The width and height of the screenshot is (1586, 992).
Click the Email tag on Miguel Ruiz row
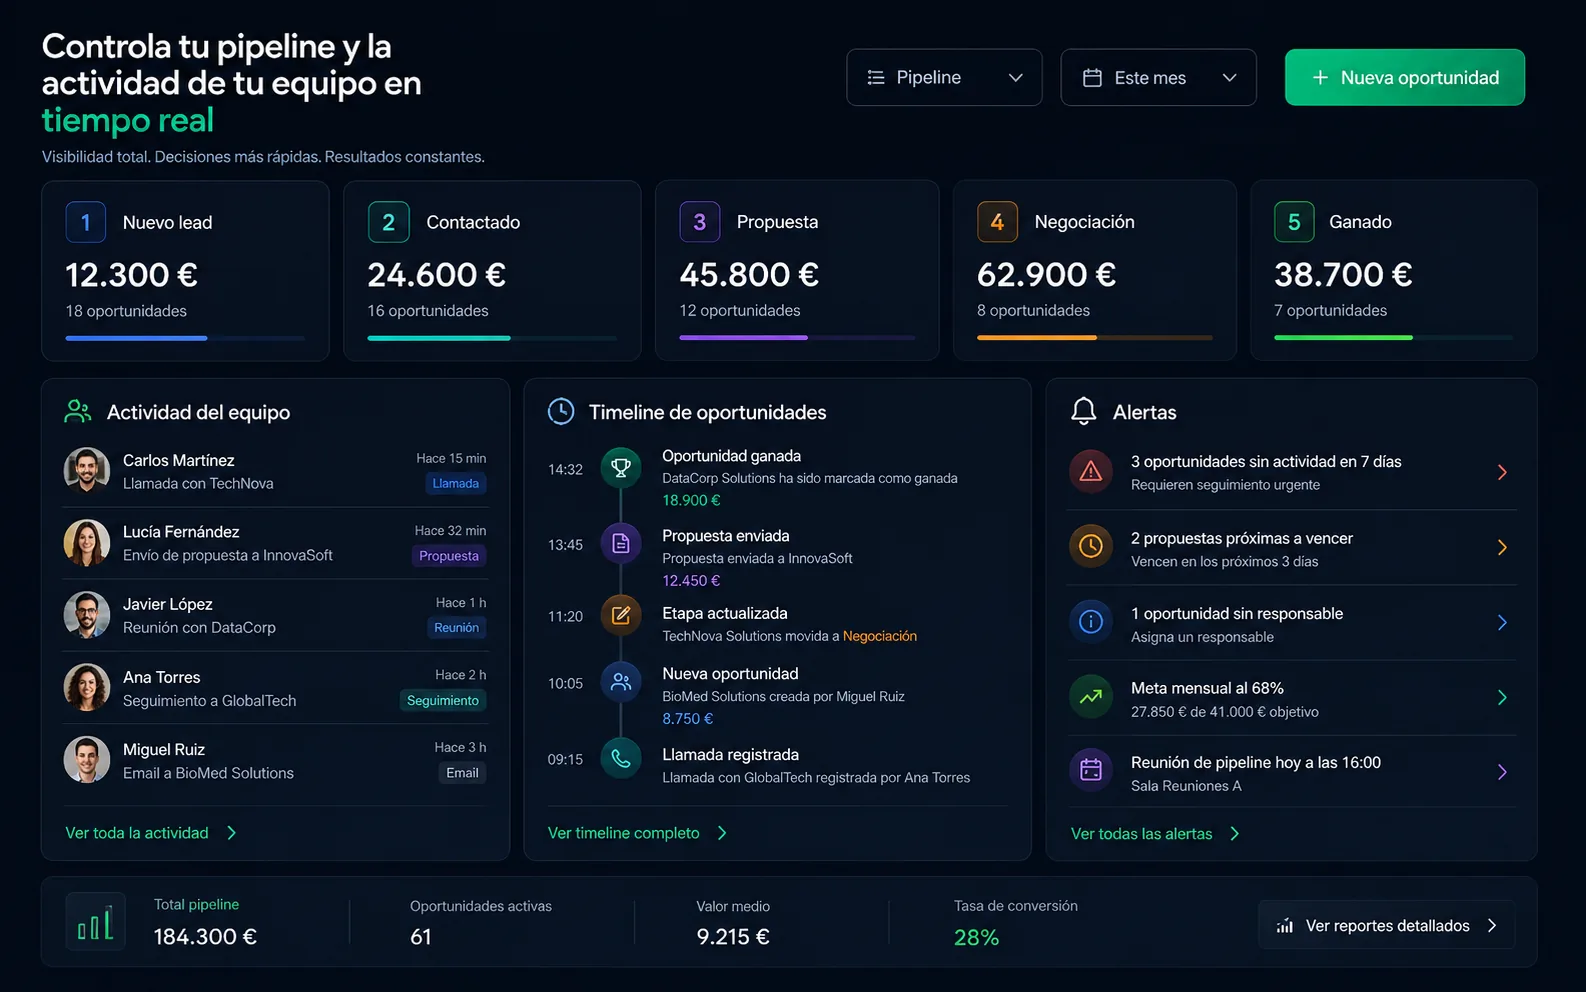click(x=462, y=772)
